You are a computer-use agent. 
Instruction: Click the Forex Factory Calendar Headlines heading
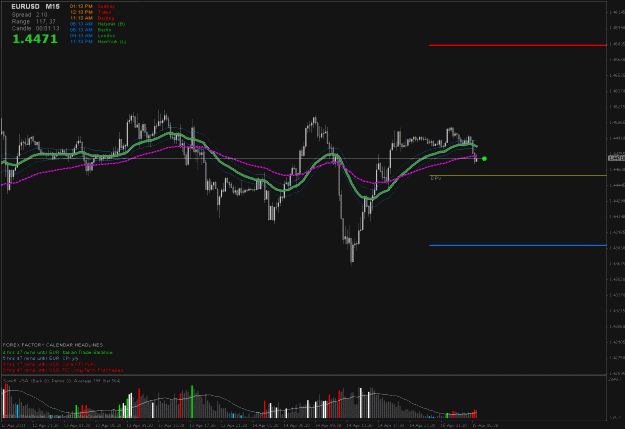point(53,345)
